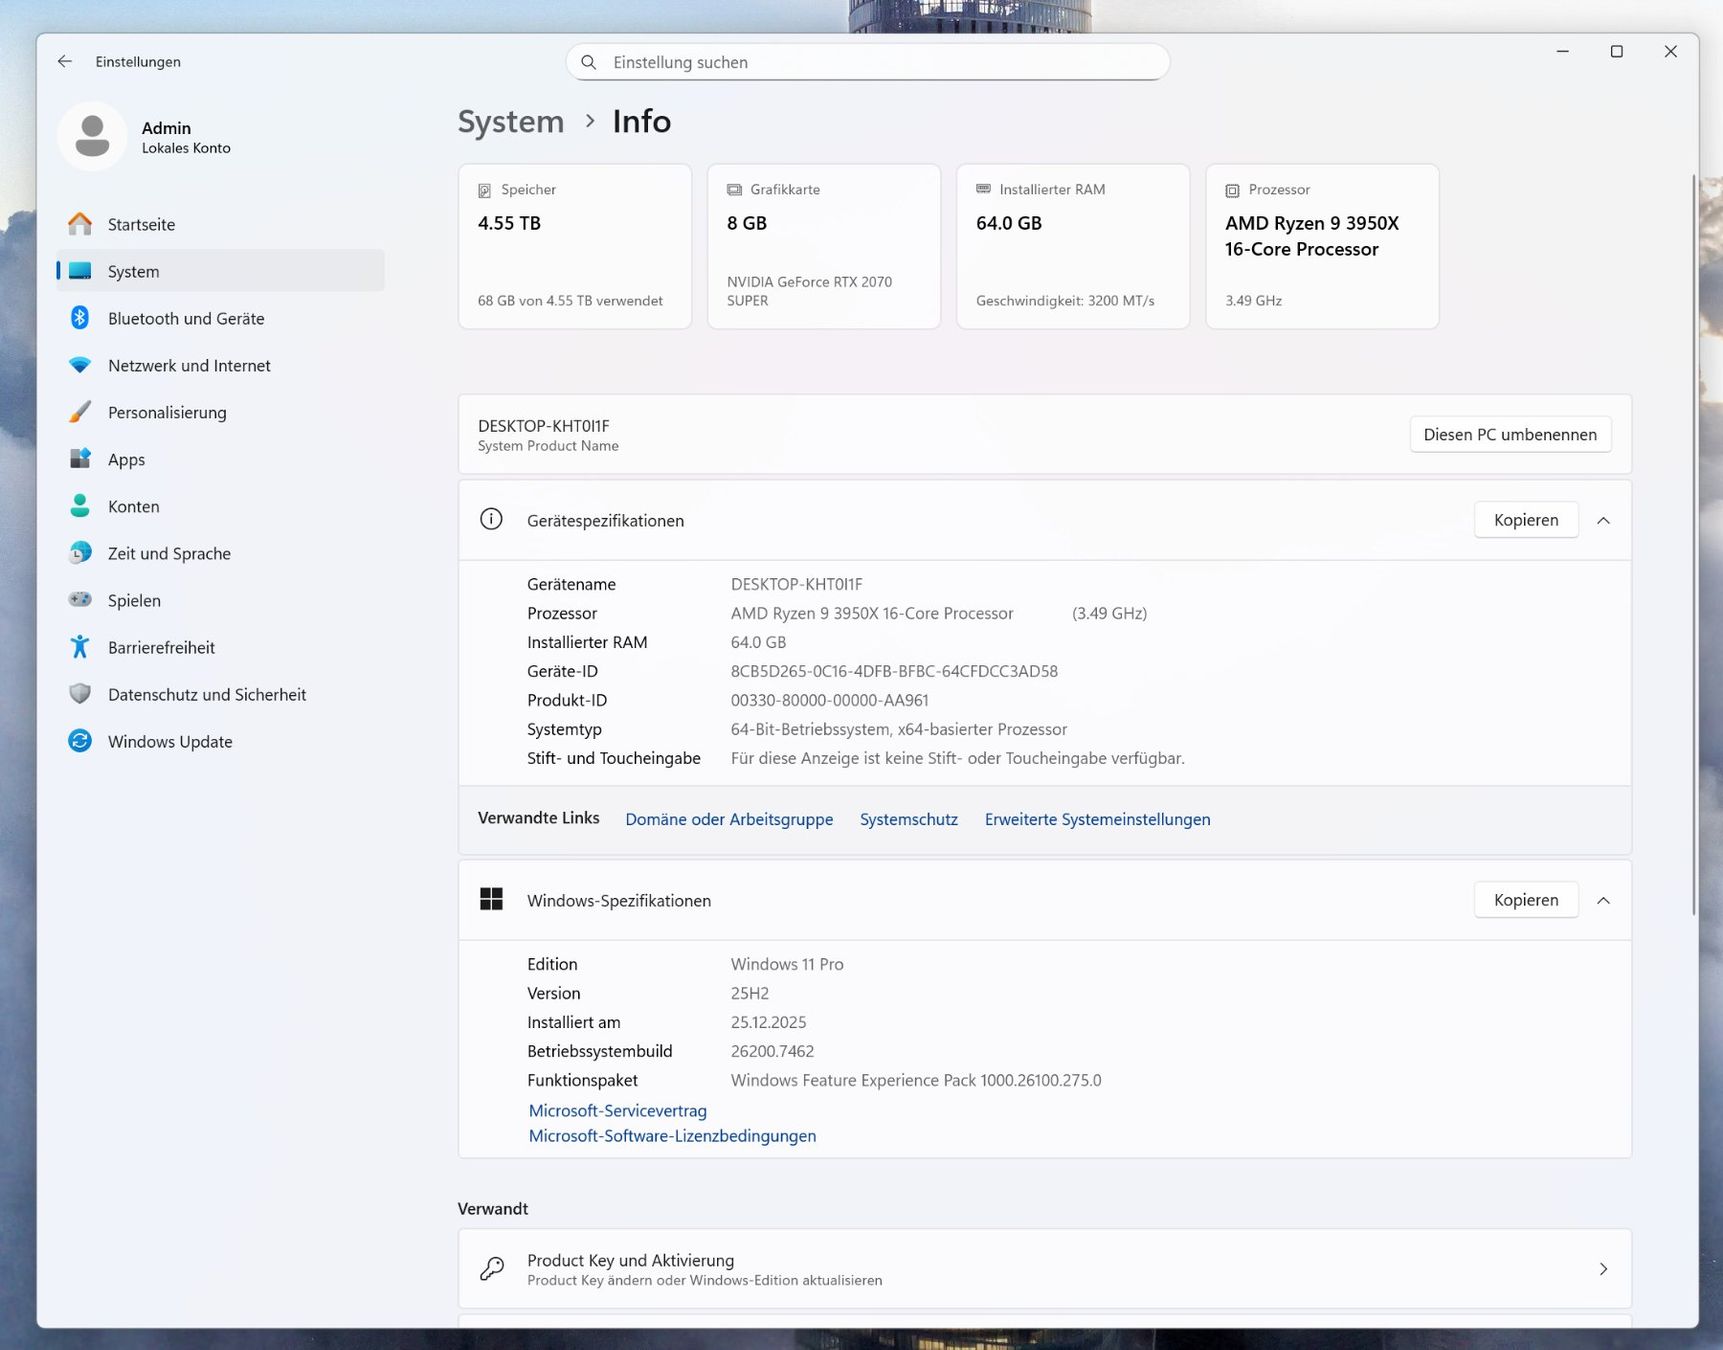Focus the Einstellung suchen search field
The image size is (1723, 1350).
pyautogui.click(x=868, y=62)
